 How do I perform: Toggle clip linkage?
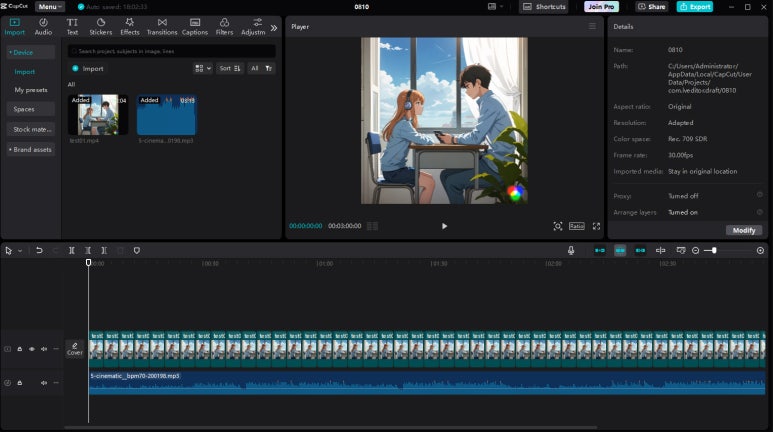640,251
